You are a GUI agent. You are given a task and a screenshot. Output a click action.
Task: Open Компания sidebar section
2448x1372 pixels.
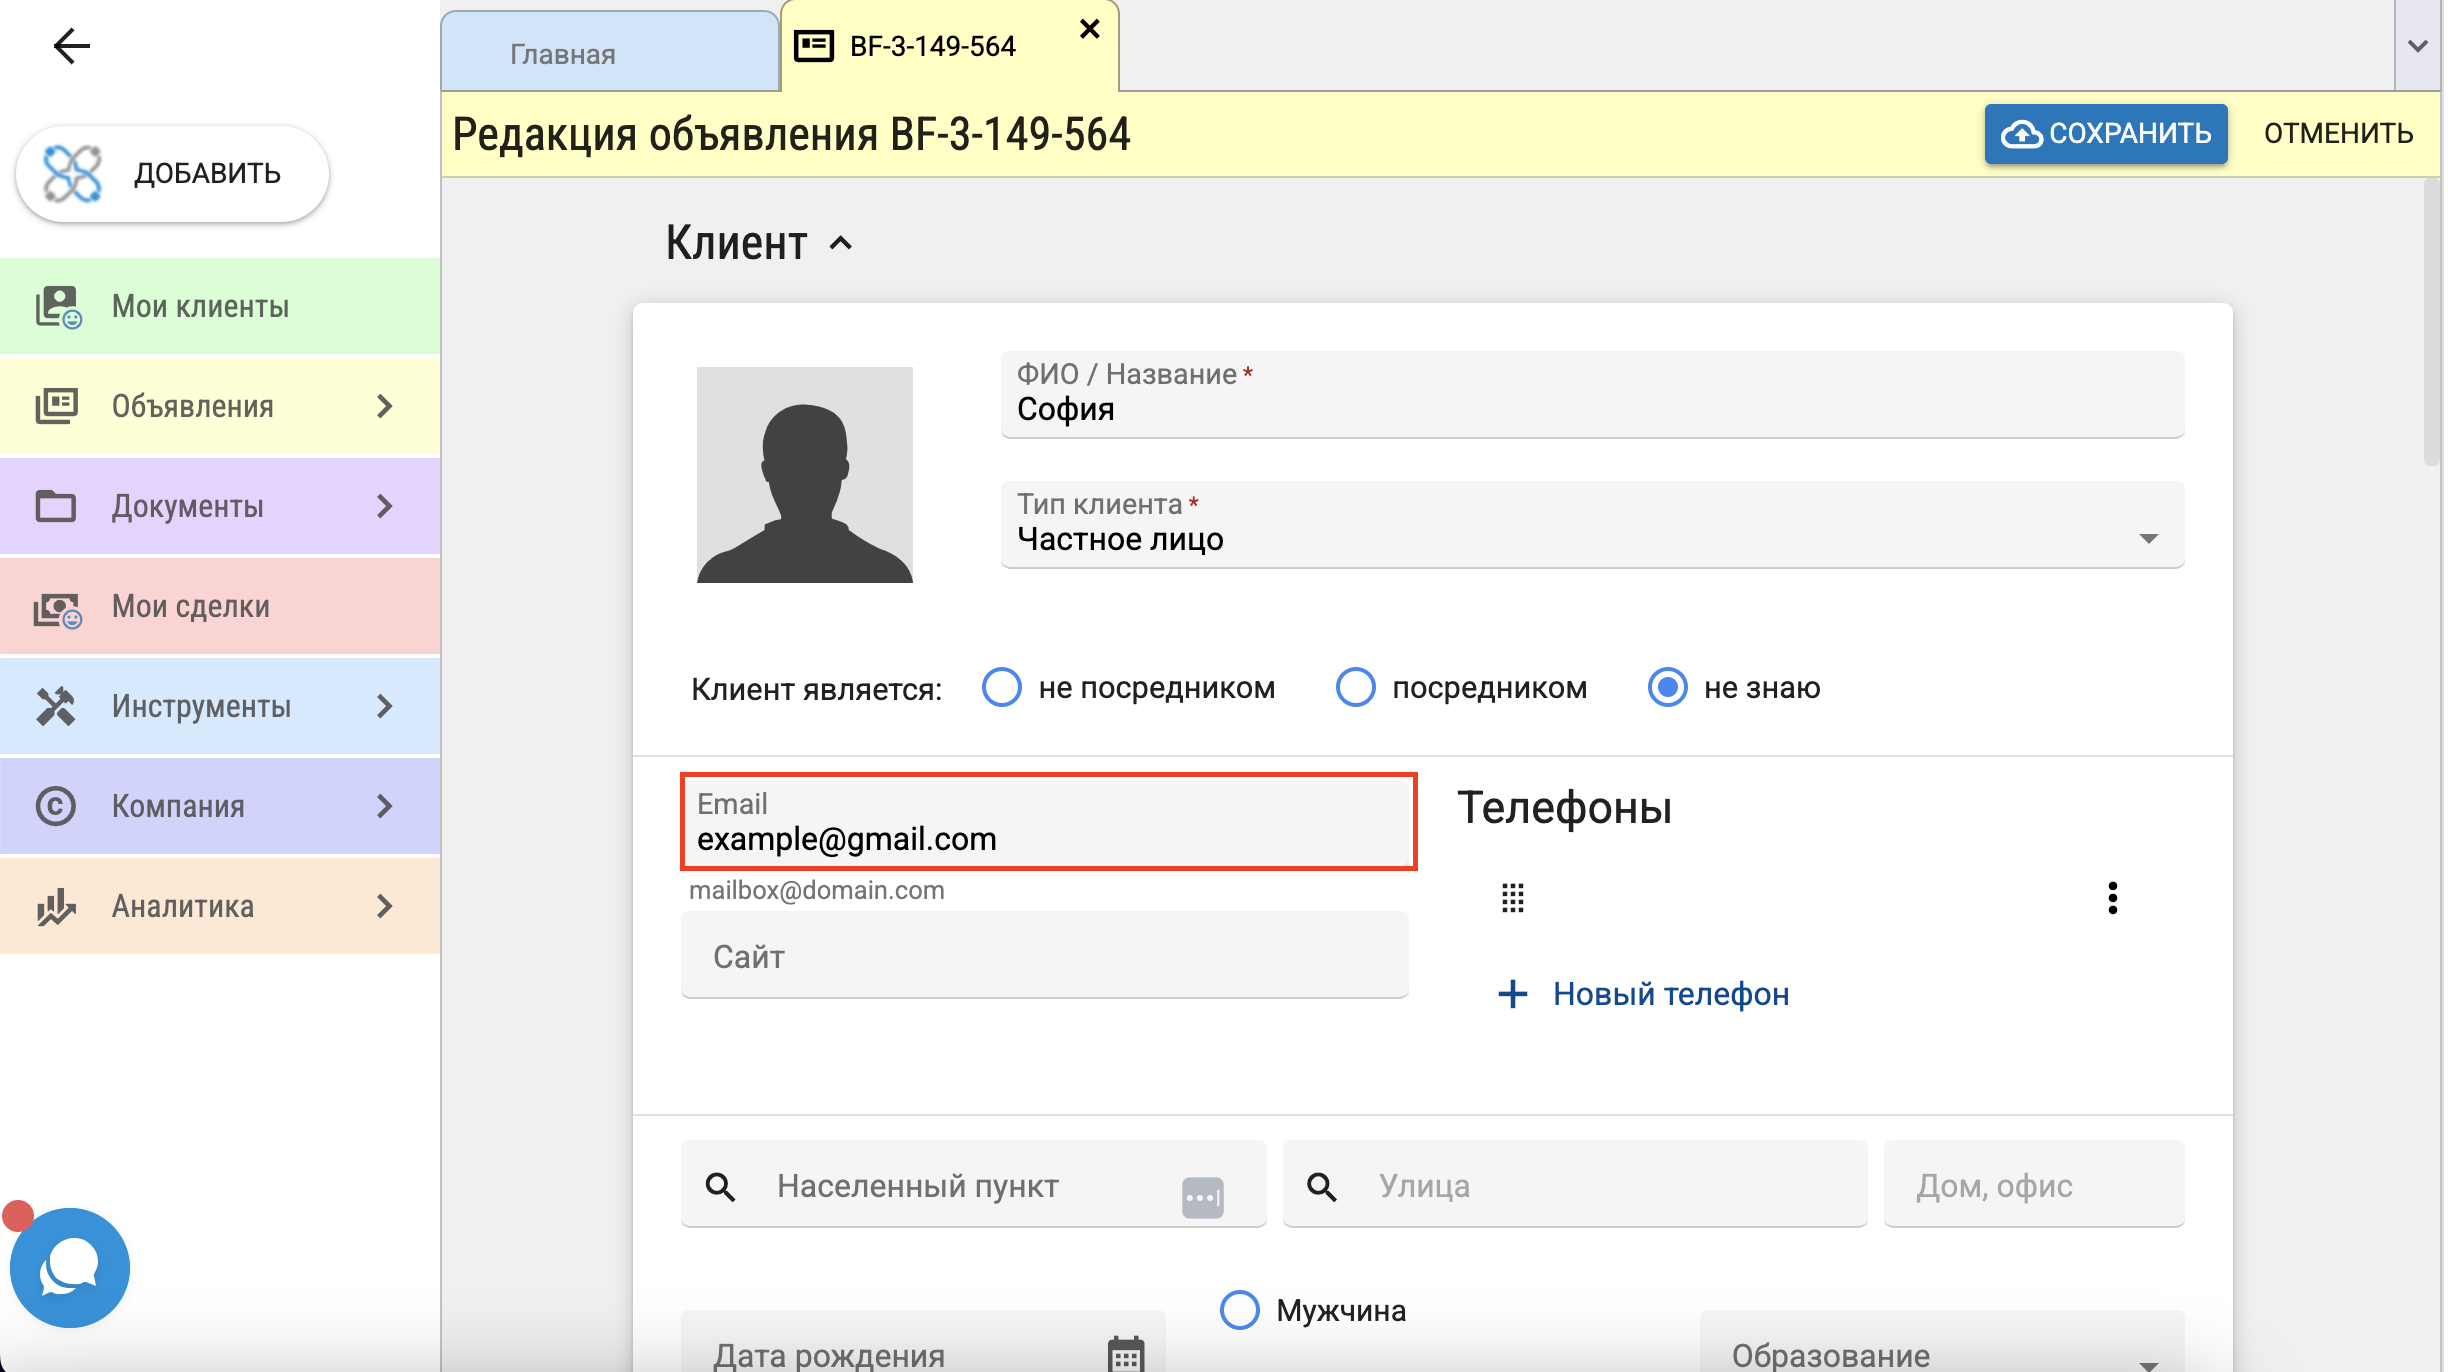click(220, 806)
